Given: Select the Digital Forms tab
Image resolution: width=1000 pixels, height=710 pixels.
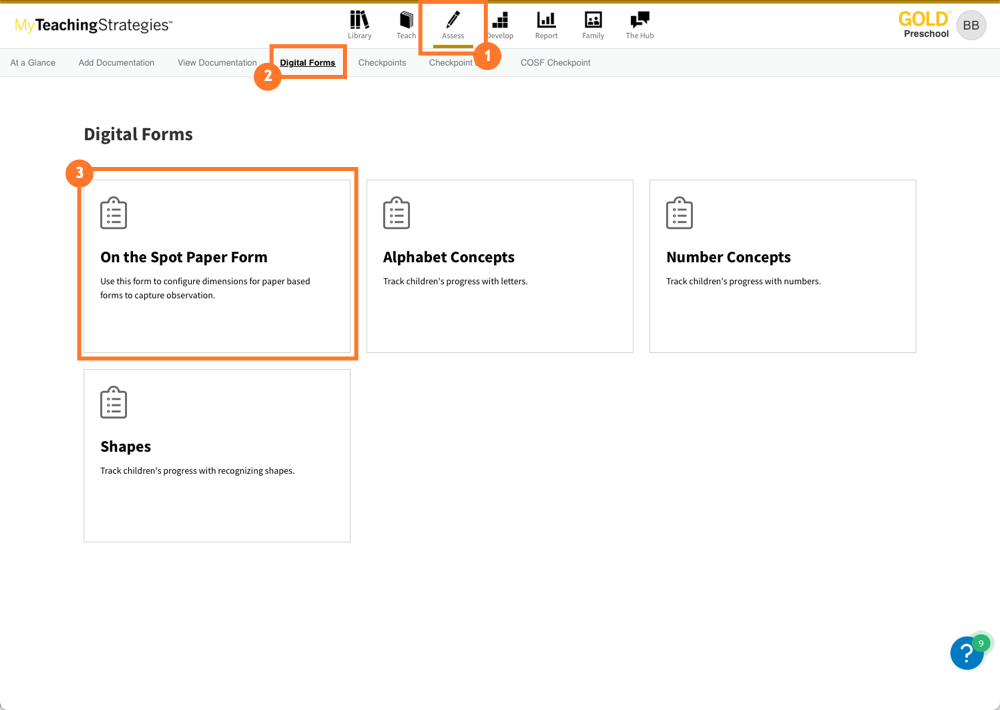Looking at the screenshot, I should (307, 63).
